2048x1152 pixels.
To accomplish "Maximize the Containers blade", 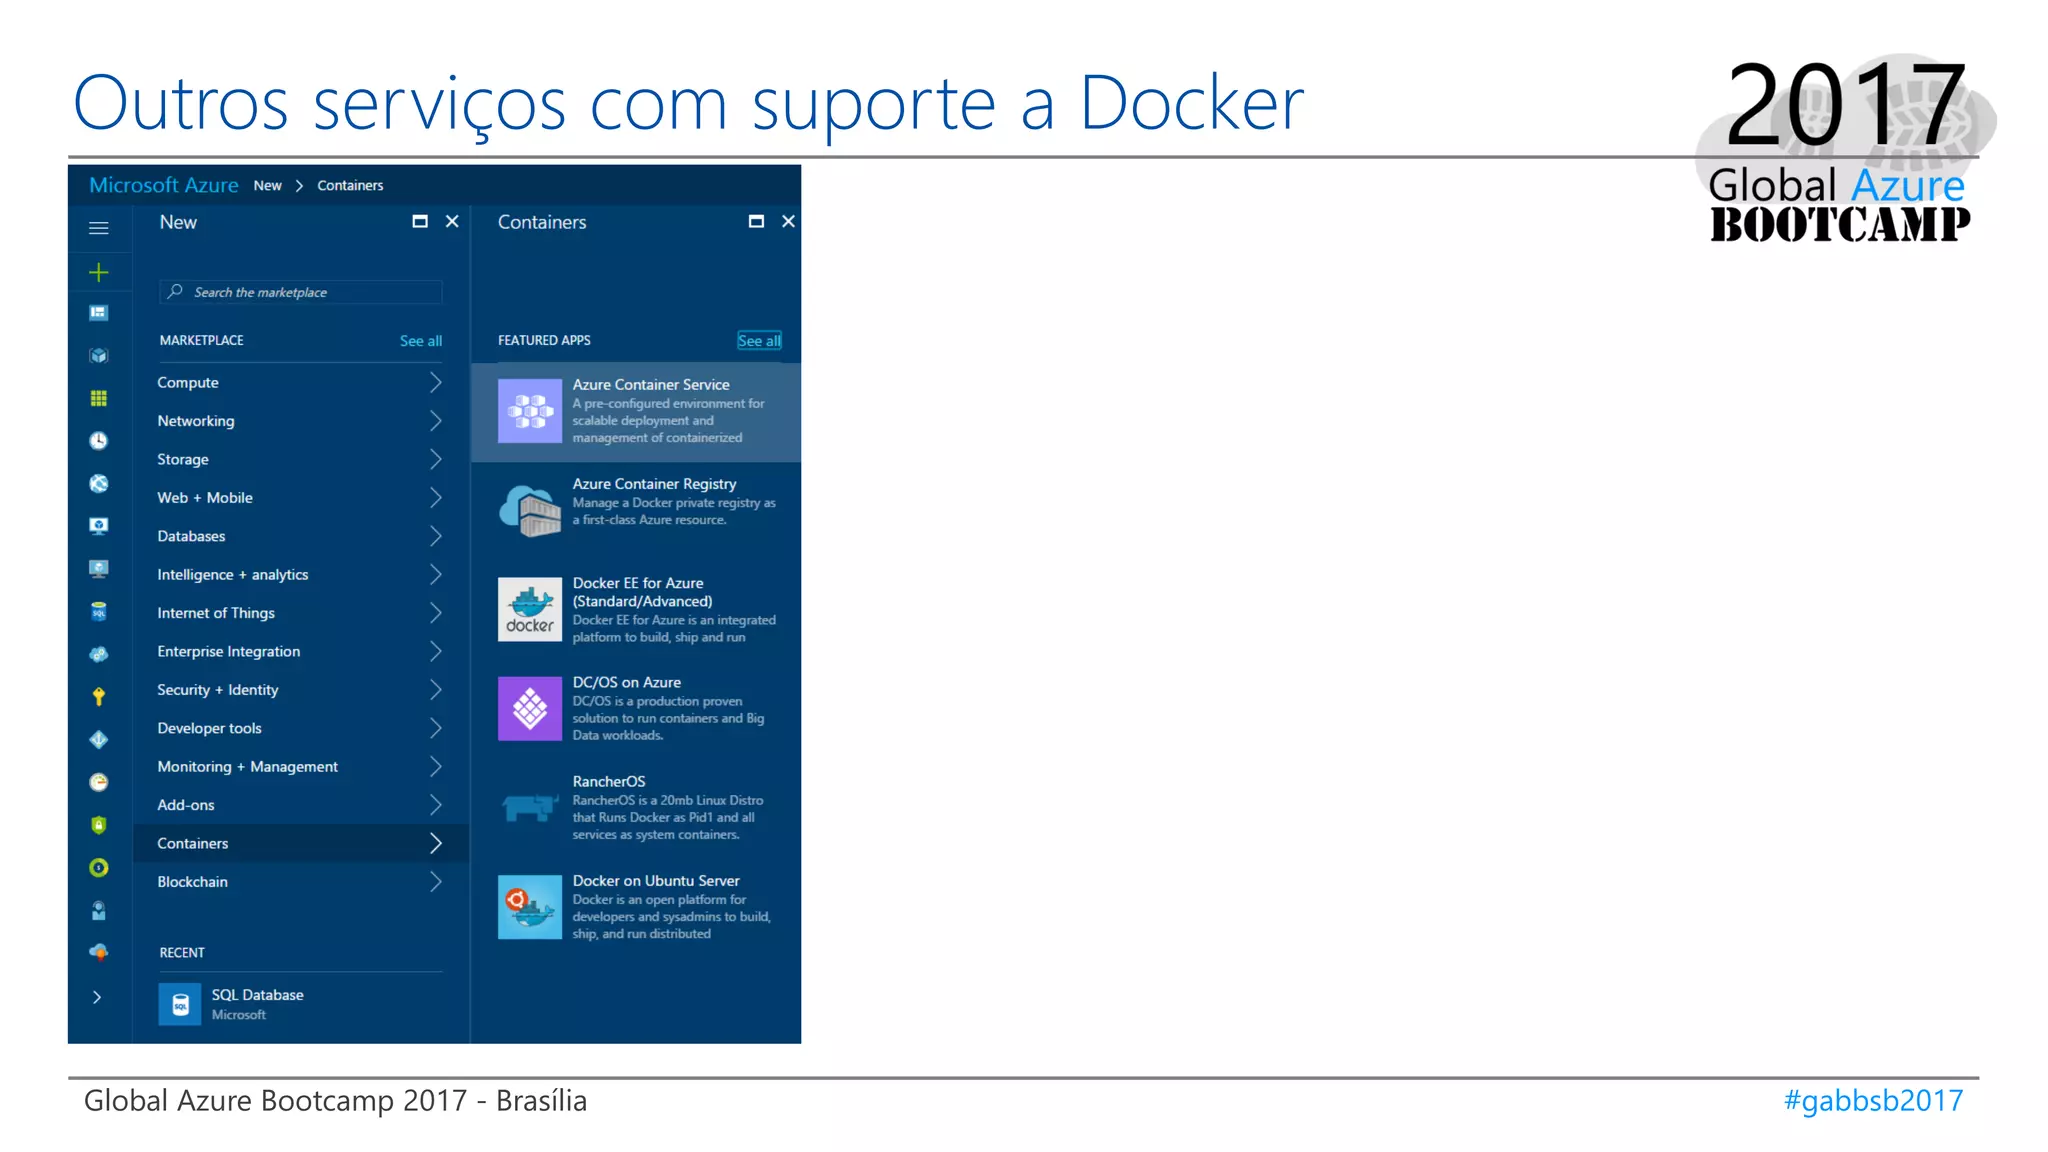I will (x=756, y=221).
